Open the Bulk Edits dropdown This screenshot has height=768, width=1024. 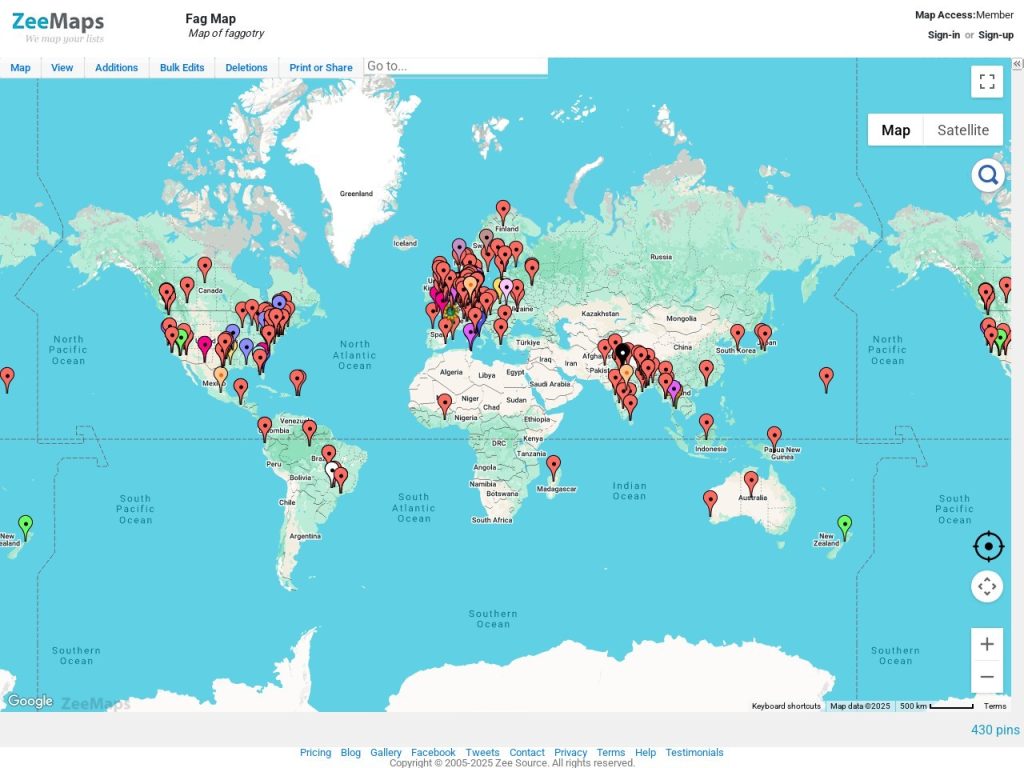tap(182, 68)
